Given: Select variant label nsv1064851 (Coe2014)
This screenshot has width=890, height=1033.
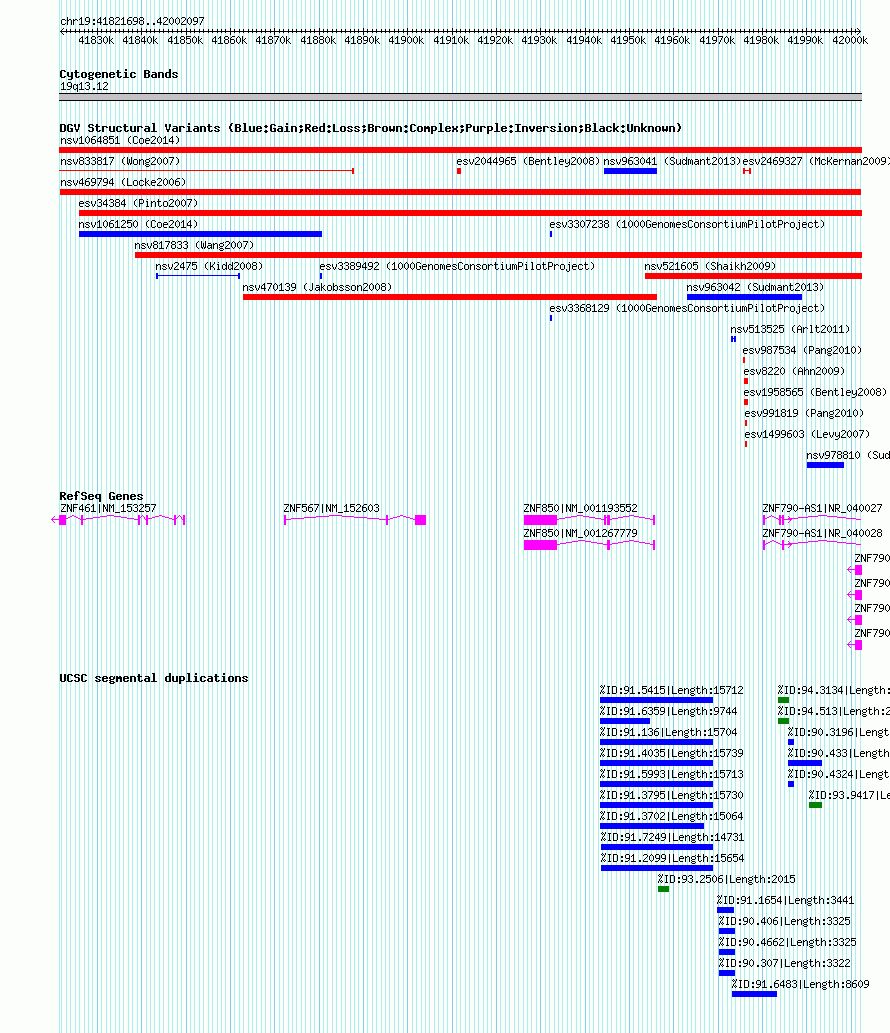Looking at the screenshot, I should tap(120, 140).
